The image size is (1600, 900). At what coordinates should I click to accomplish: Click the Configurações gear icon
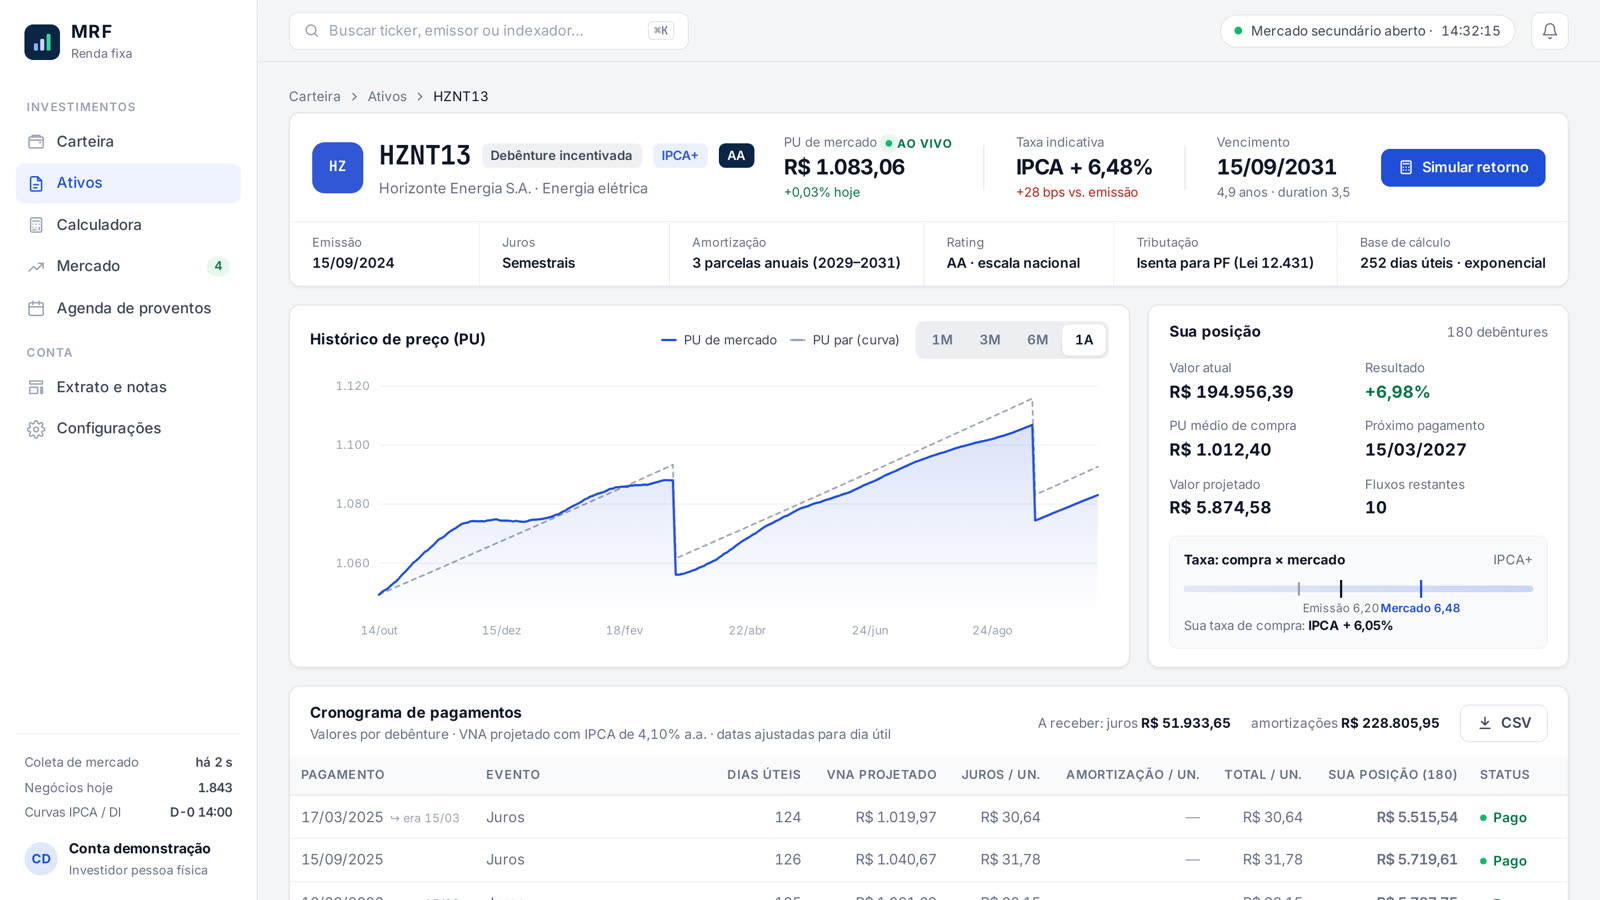36,429
